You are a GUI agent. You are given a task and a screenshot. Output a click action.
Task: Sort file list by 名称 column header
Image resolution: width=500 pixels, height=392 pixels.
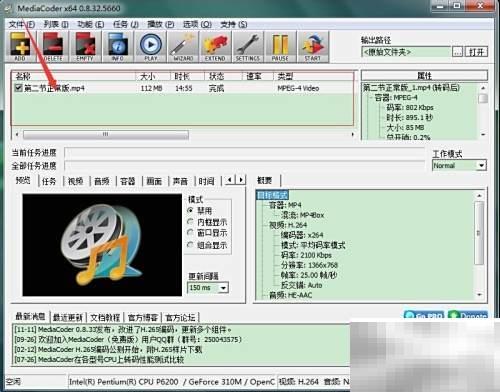tap(74, 76)
